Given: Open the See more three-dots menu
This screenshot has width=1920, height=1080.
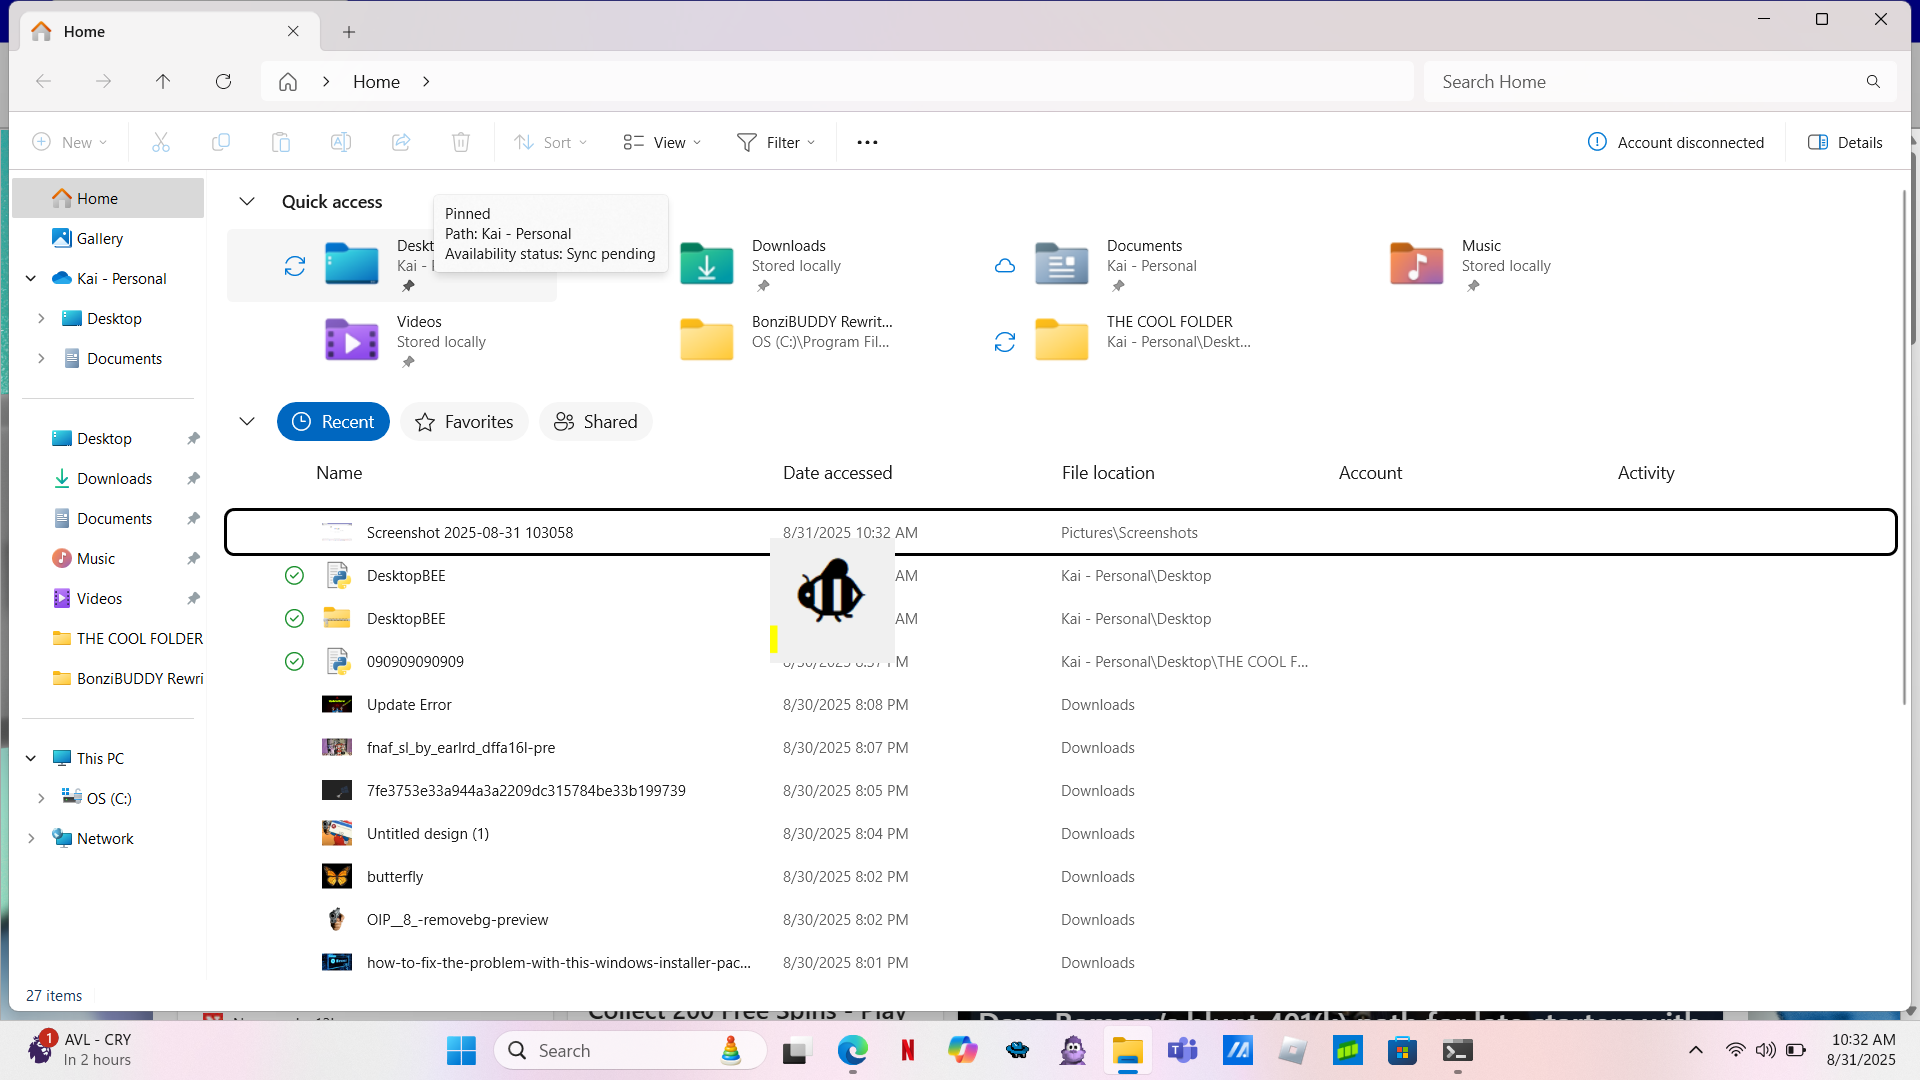Looking at the screenshot, I should click(867, 142).
